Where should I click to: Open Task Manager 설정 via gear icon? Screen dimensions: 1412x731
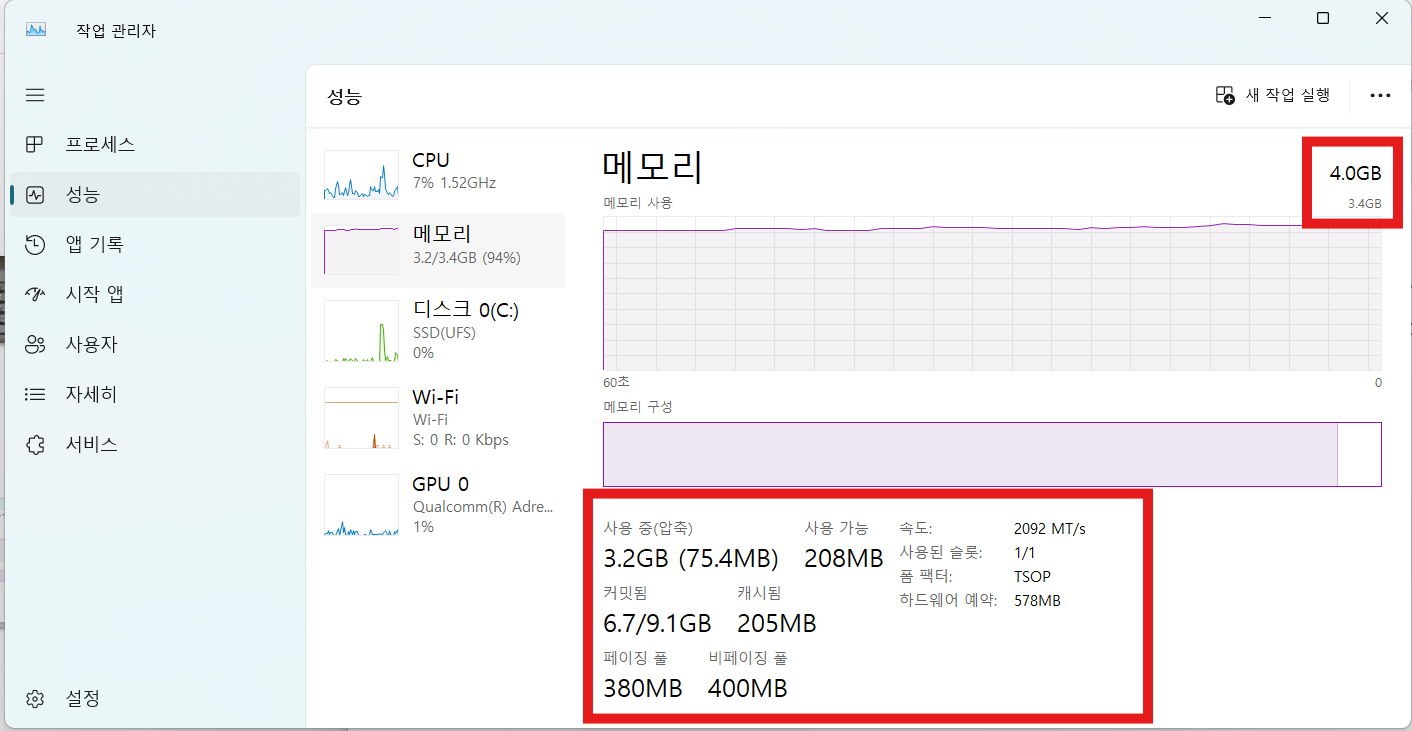pyautogui.click(x=35, y=698)
